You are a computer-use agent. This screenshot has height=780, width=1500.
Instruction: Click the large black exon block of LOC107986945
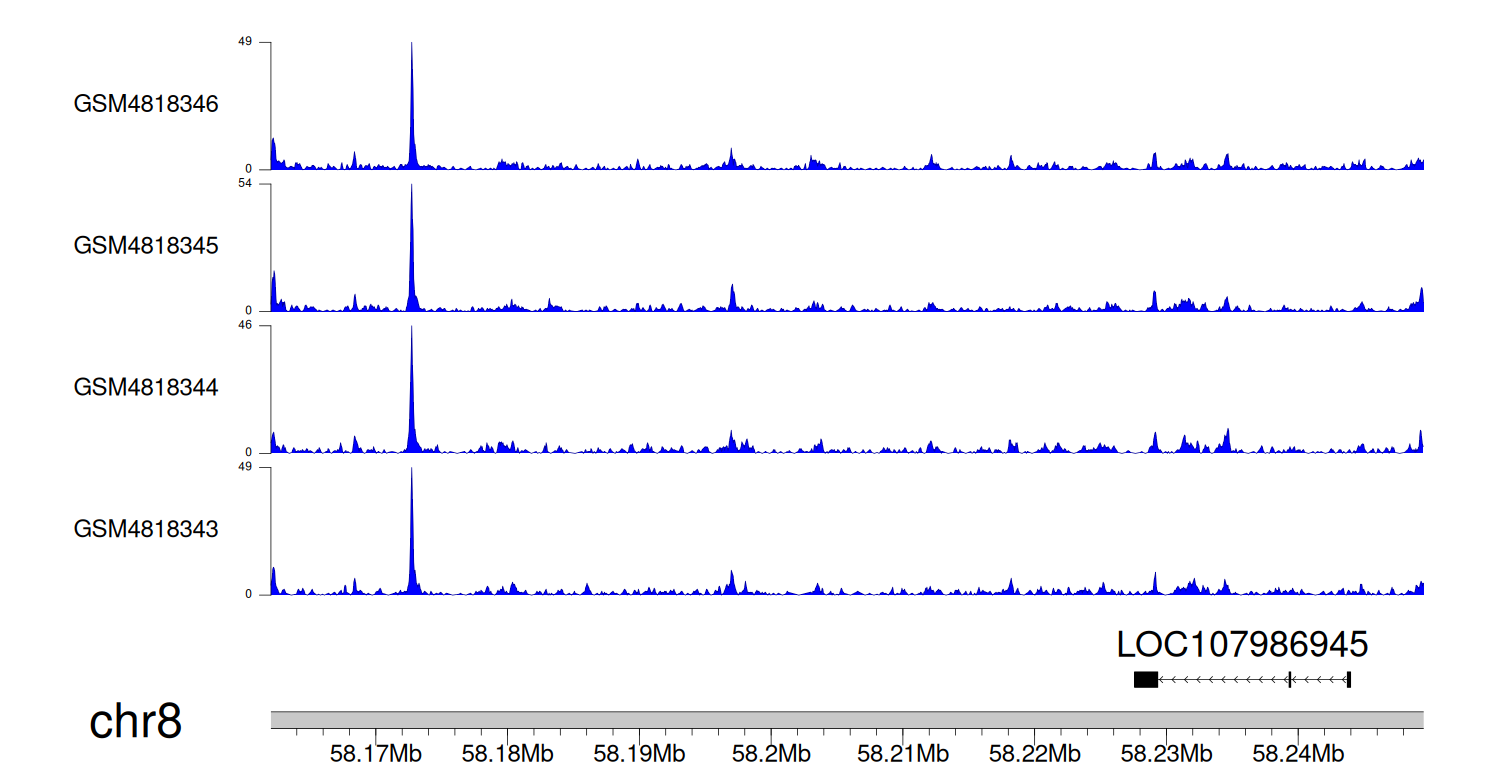pyautogui.click(x=1145, y=680)
